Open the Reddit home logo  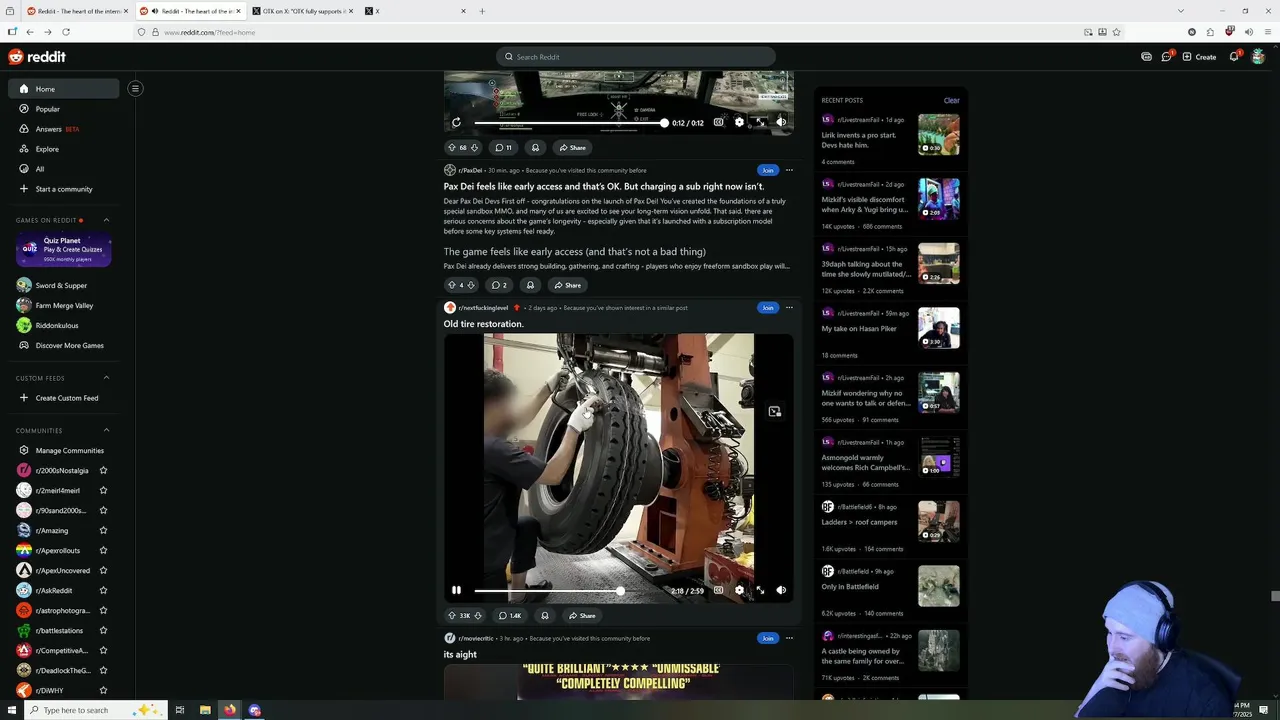point(37,57)
